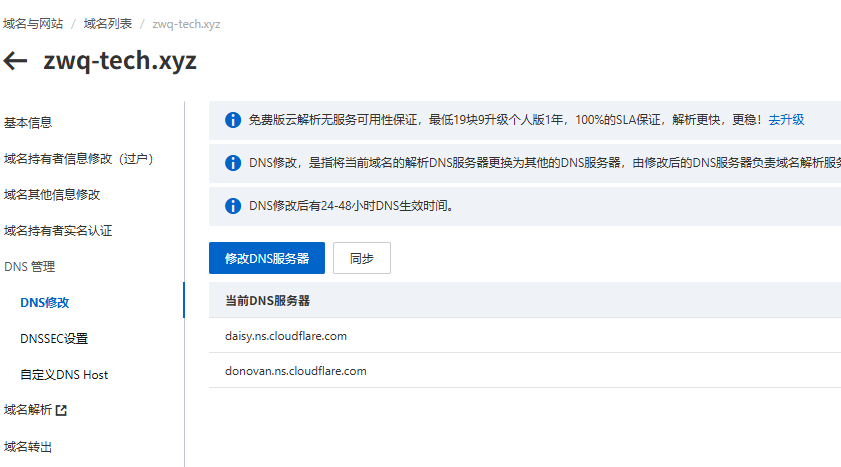
Task: Click the info icon beside the free version notice
Action: tap(233, 120)
